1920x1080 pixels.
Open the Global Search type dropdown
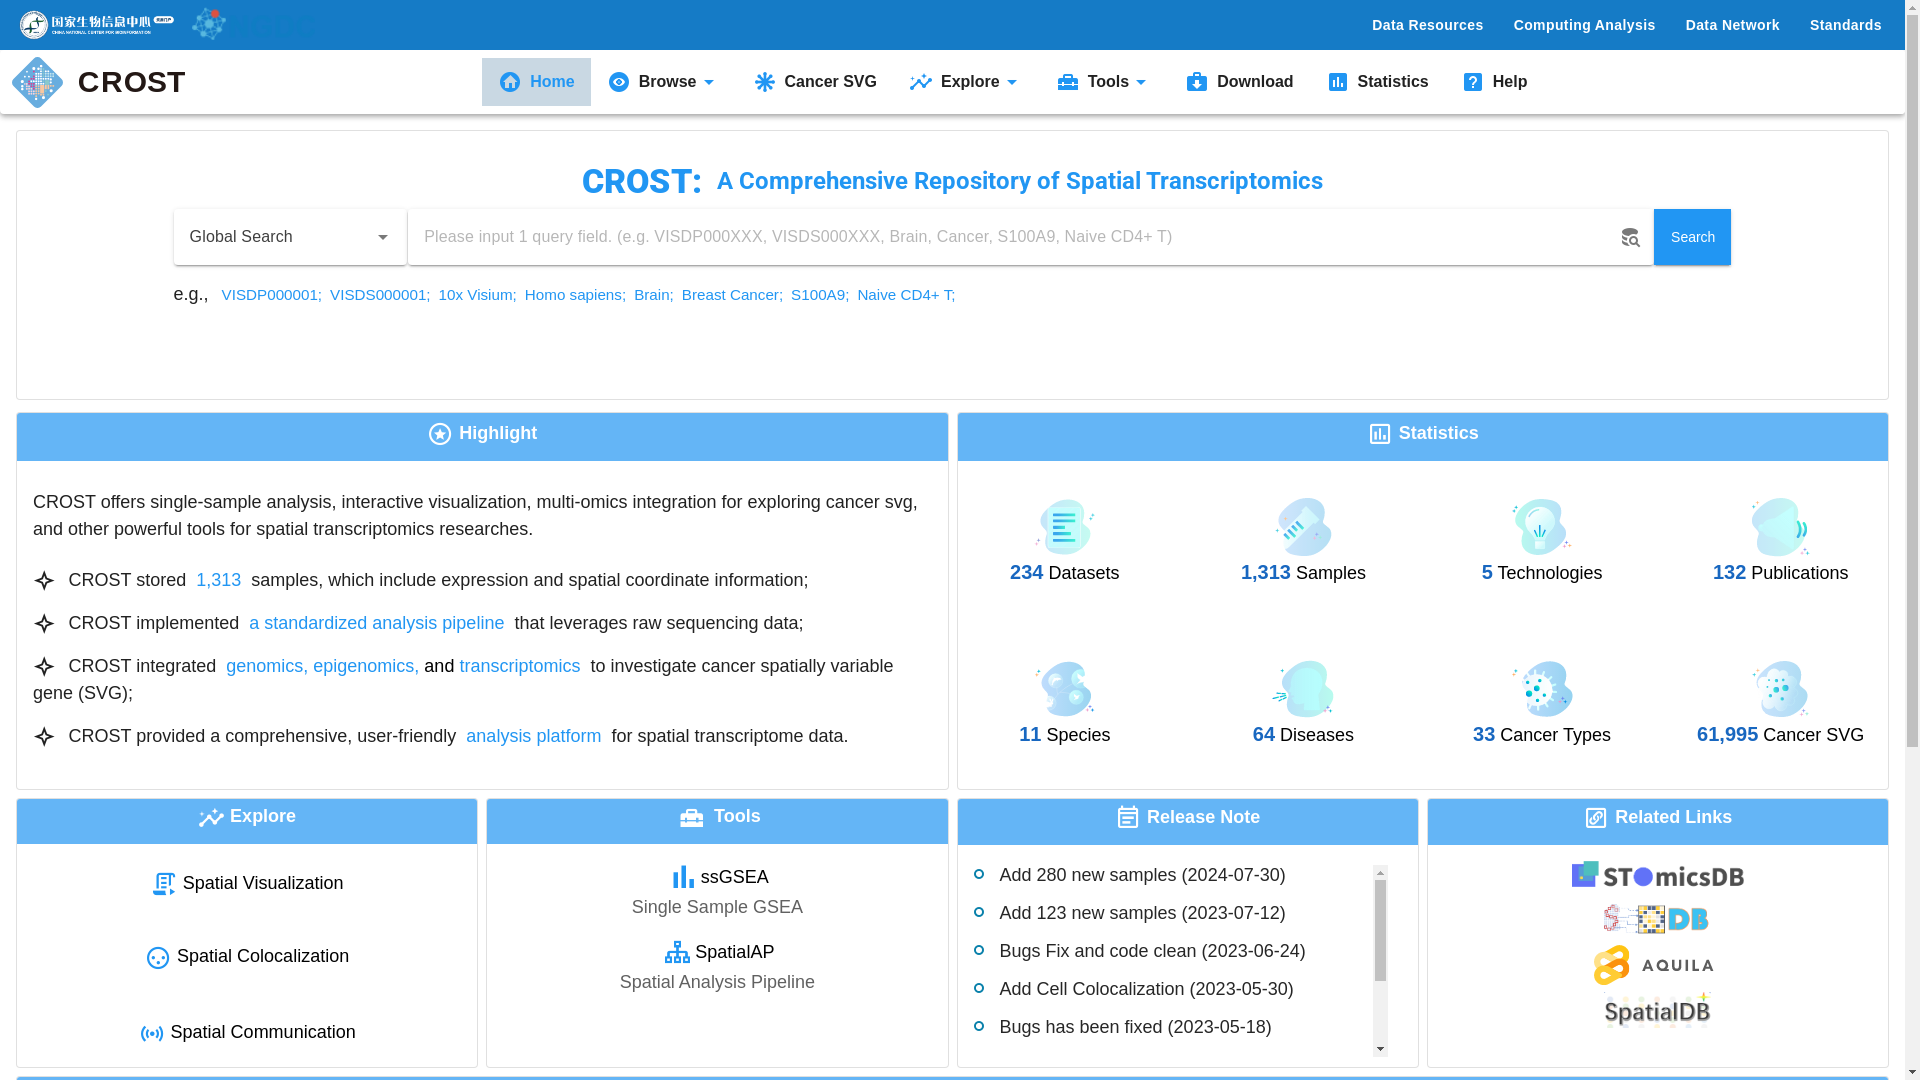click(x=290, y=237)
